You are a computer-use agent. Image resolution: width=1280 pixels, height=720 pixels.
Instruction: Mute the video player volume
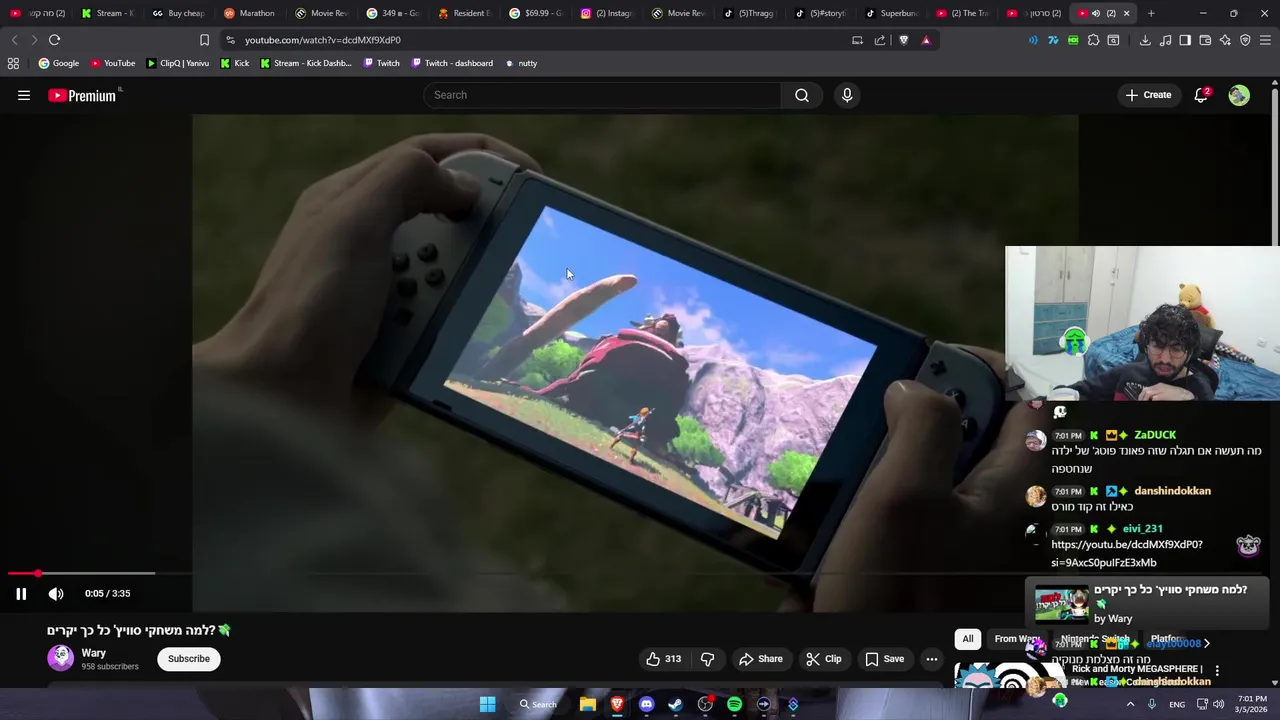point(56,593)
